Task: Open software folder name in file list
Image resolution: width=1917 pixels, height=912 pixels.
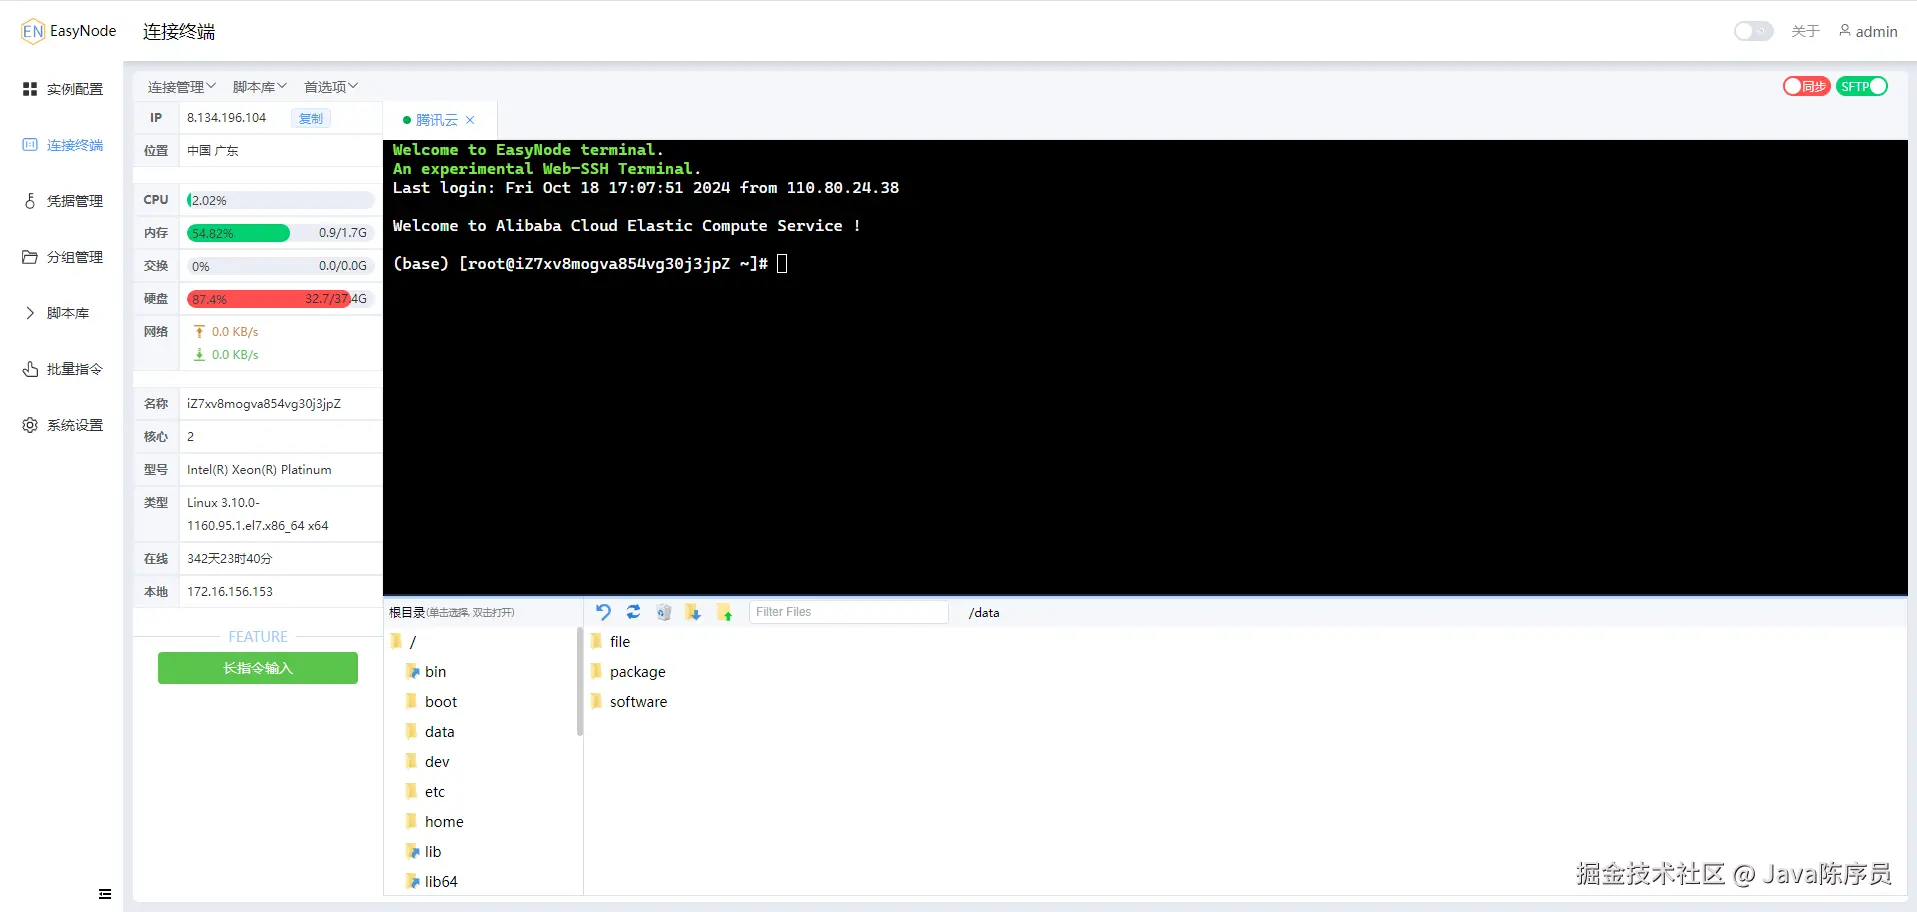Action: pos(638,702)
